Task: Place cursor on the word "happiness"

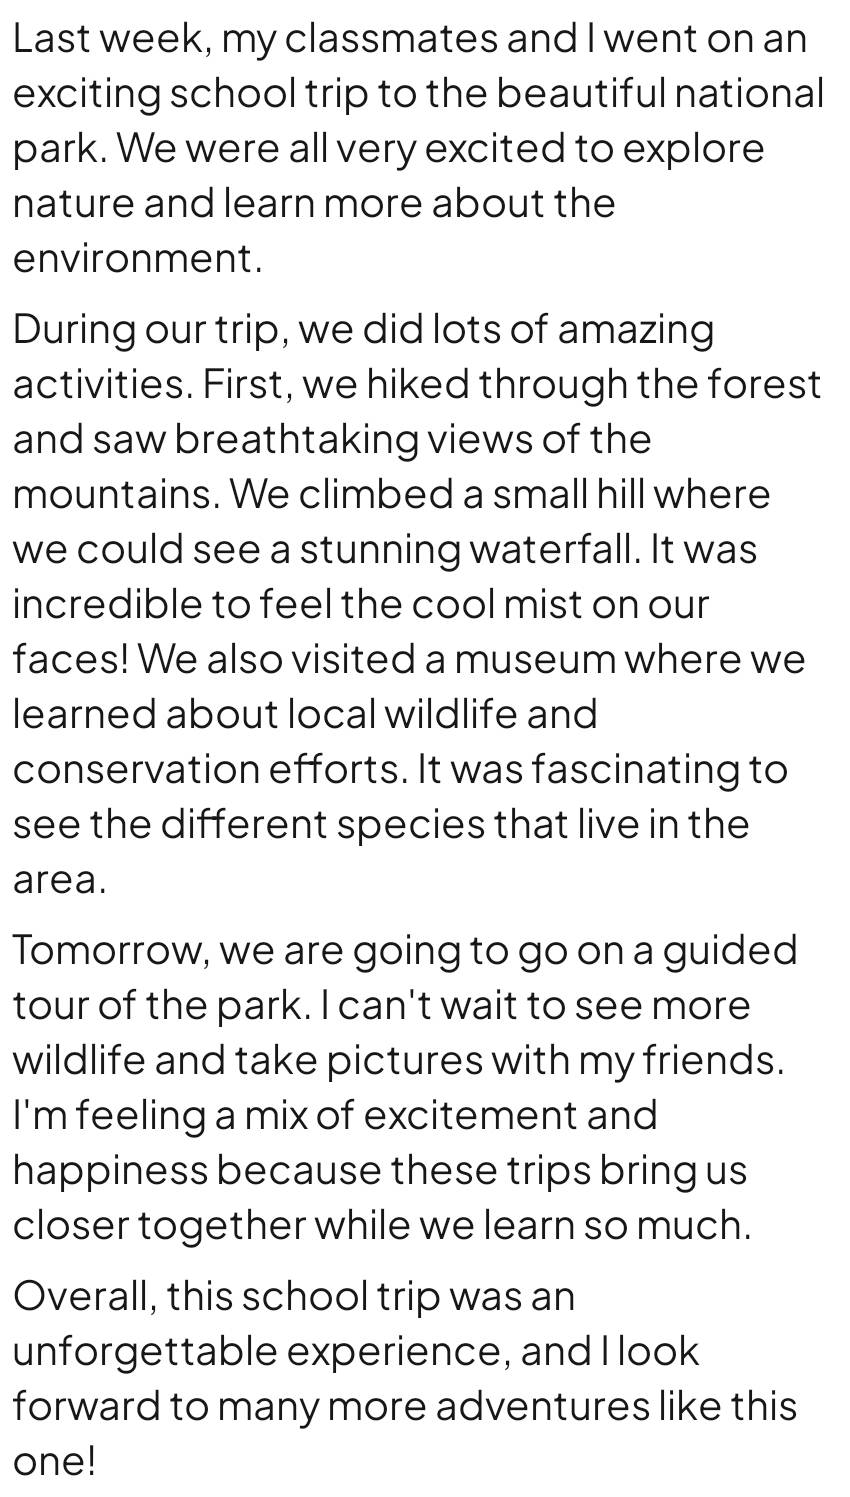Action: pos(111,1169)
